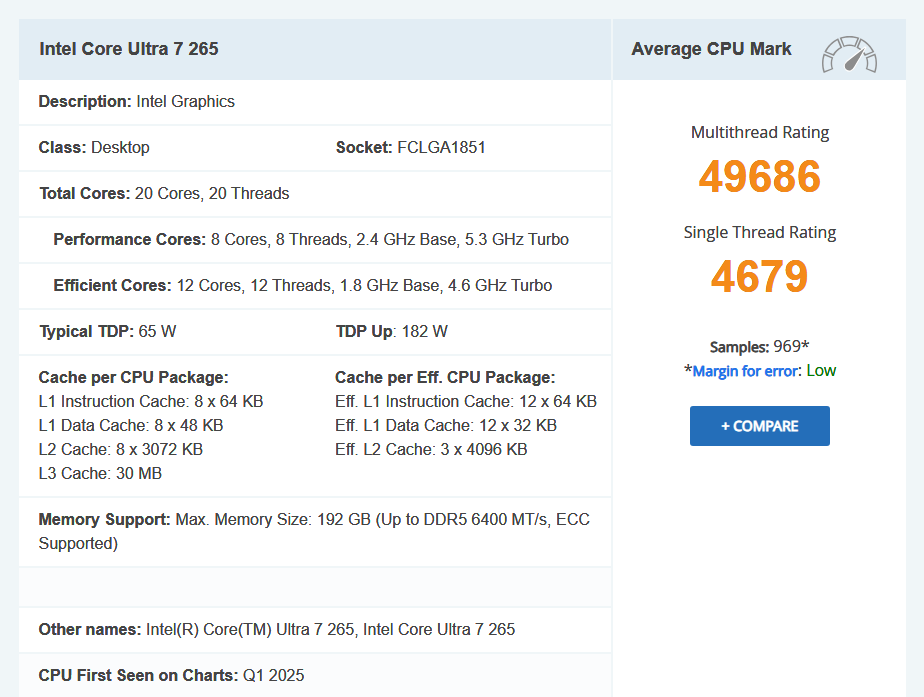Image resolution: width=924 pixels, height=697 pixels.
Task: Click the speedometer gauge icon
Action: click(849, 54)
